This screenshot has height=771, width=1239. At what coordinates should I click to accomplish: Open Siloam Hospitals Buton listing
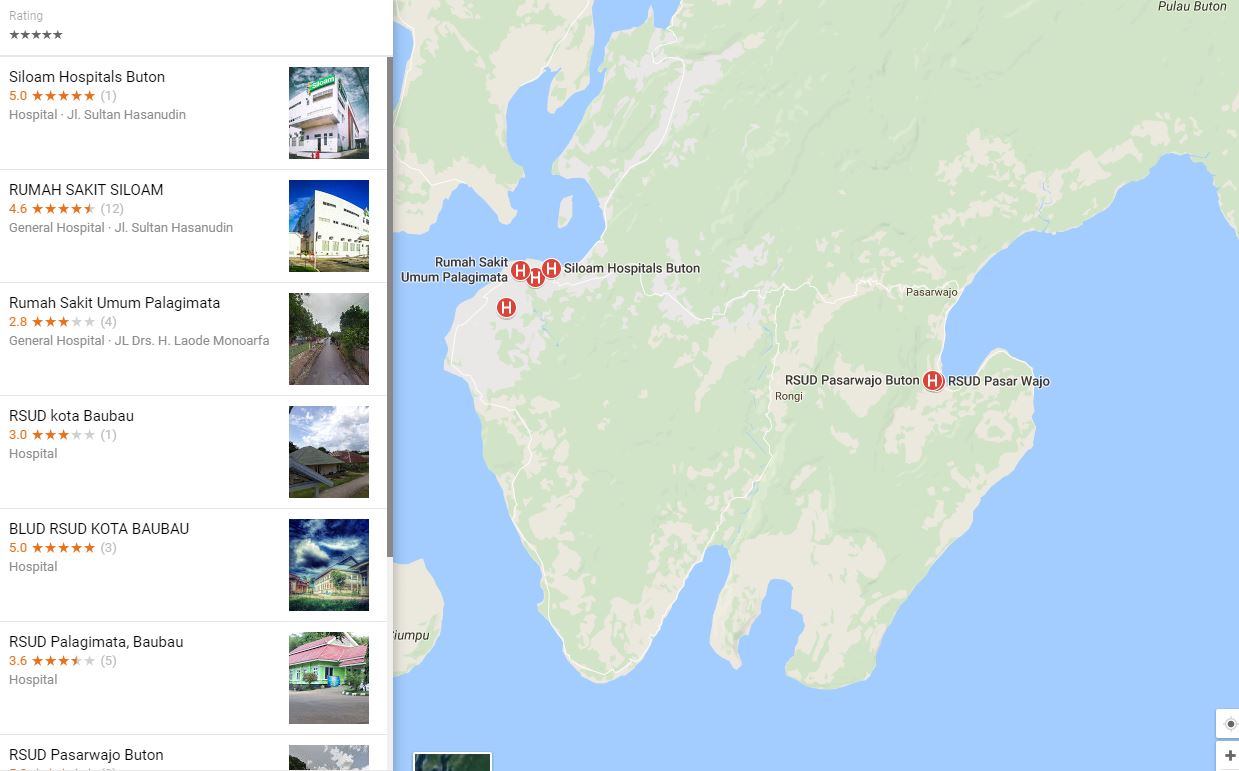click(x=193, y=113)
